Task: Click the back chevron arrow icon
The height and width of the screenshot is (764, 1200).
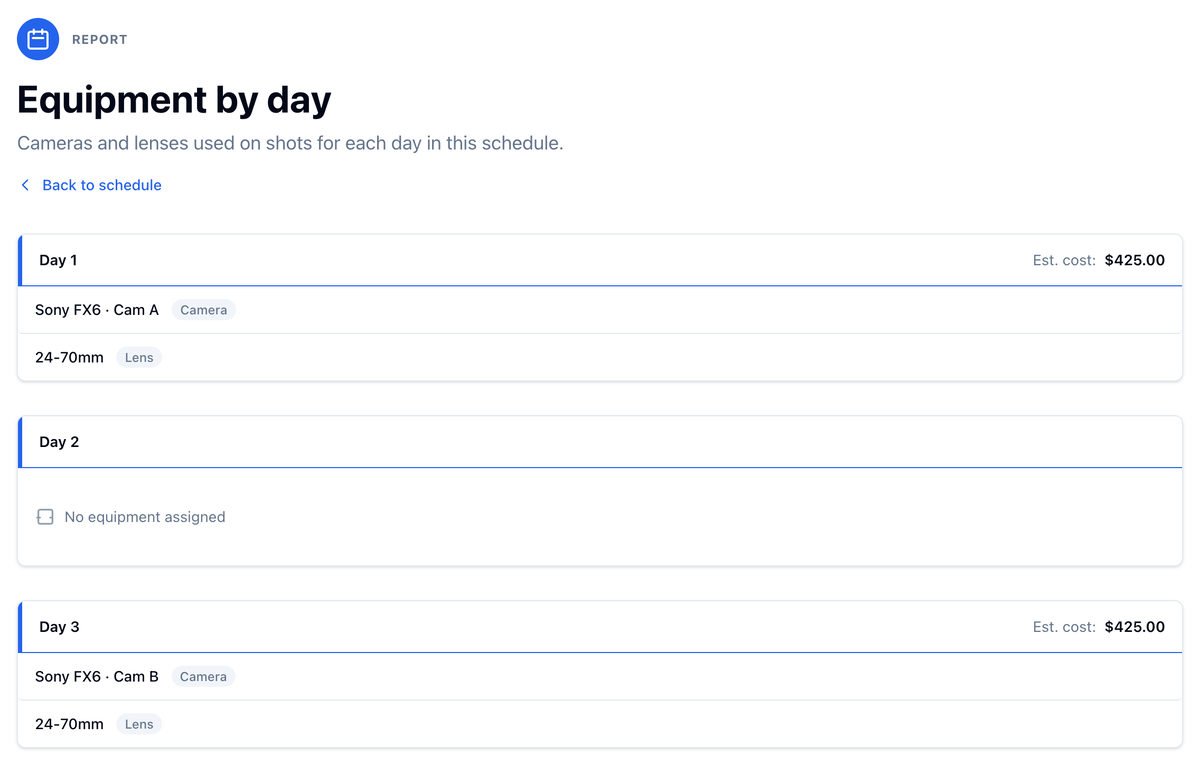Action: [x=25, y=185]
